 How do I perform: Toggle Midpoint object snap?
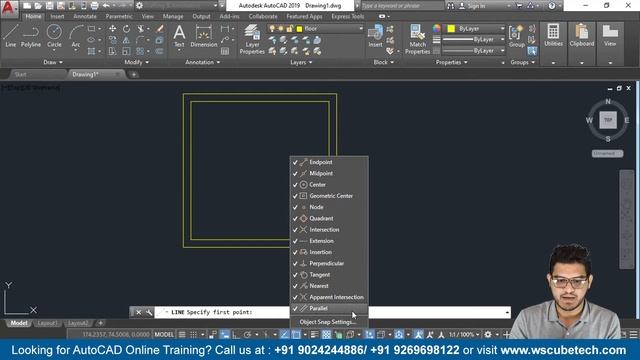coord(329,173)
